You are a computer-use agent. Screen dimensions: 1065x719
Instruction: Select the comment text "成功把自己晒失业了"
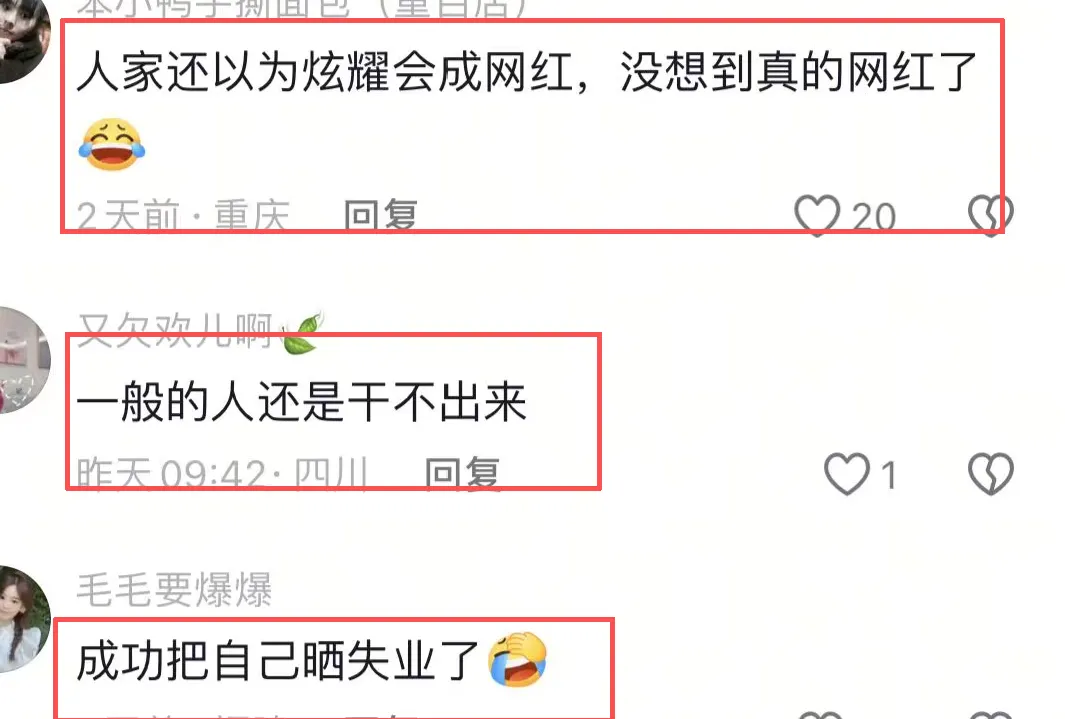[x=278, y=660]
